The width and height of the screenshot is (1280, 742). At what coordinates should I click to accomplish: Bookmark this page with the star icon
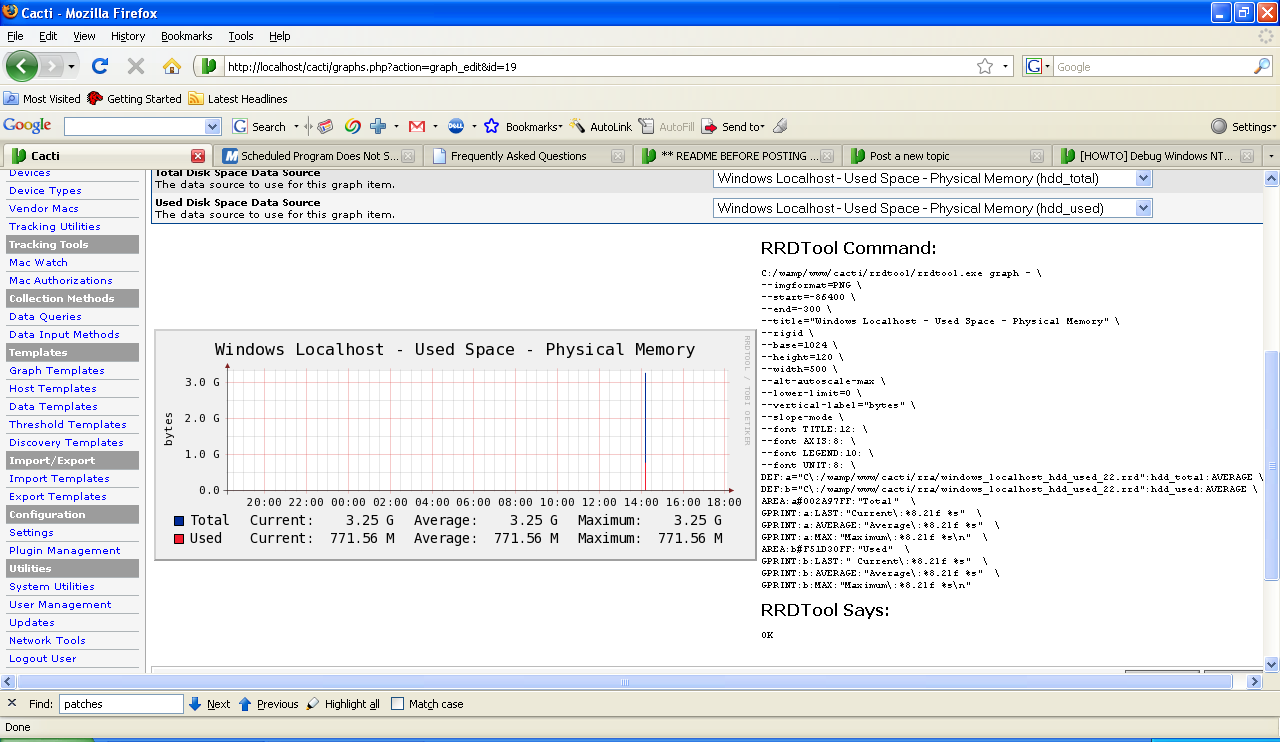click(985, 66)
